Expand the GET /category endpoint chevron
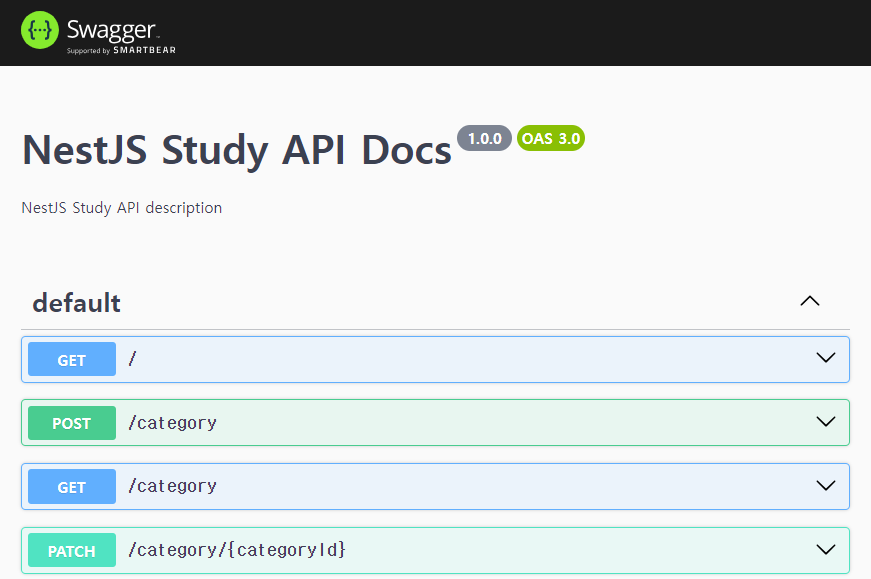Image resolution: width=871 pixels, height=579 pixels. coord(826,486)
